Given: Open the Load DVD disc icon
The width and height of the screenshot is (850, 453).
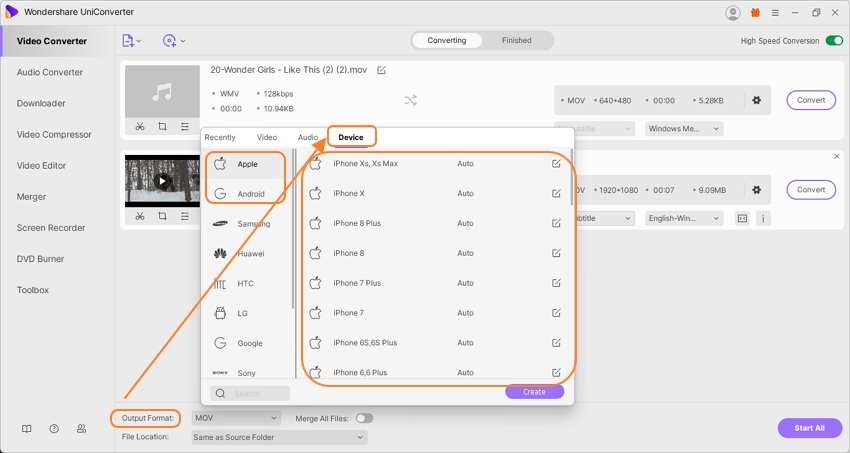Looking at the screenshot, I should [x=169, y=41].
